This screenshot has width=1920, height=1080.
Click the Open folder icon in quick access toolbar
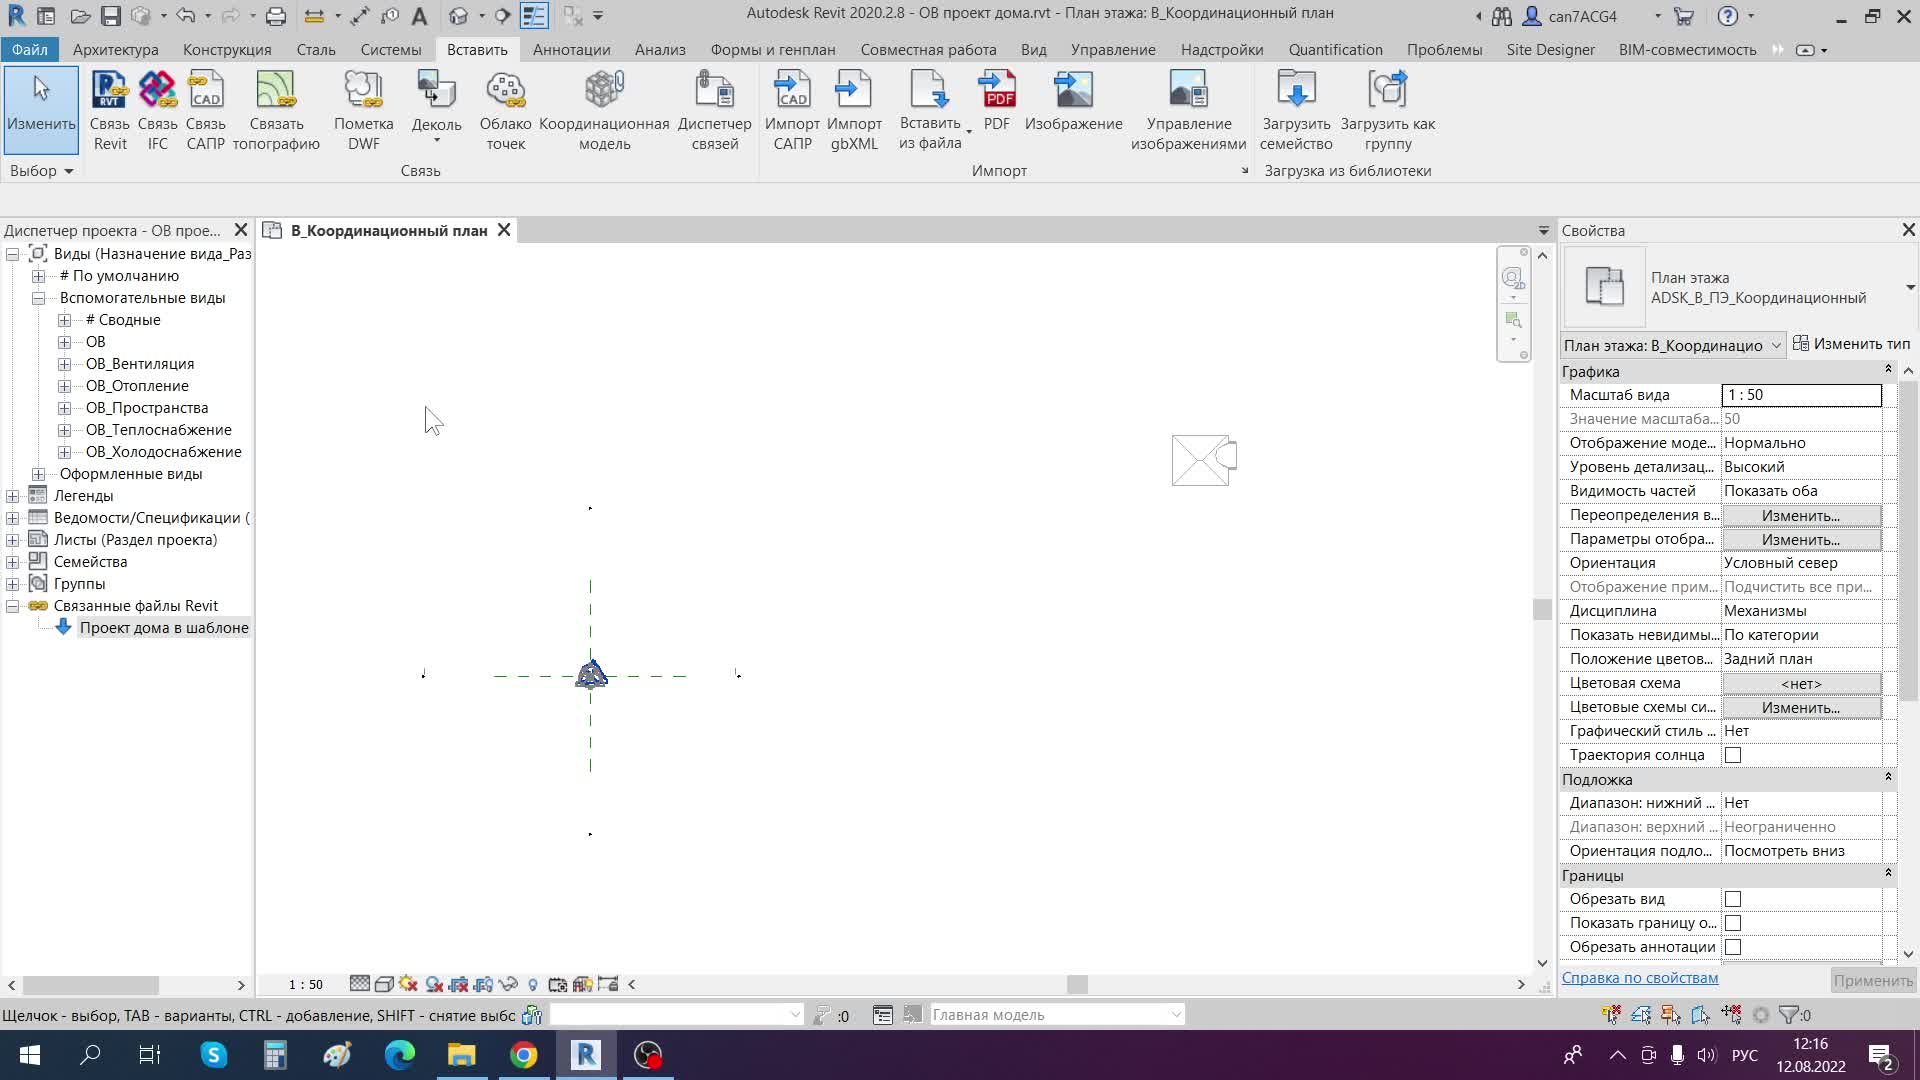[x=81, y=16]
